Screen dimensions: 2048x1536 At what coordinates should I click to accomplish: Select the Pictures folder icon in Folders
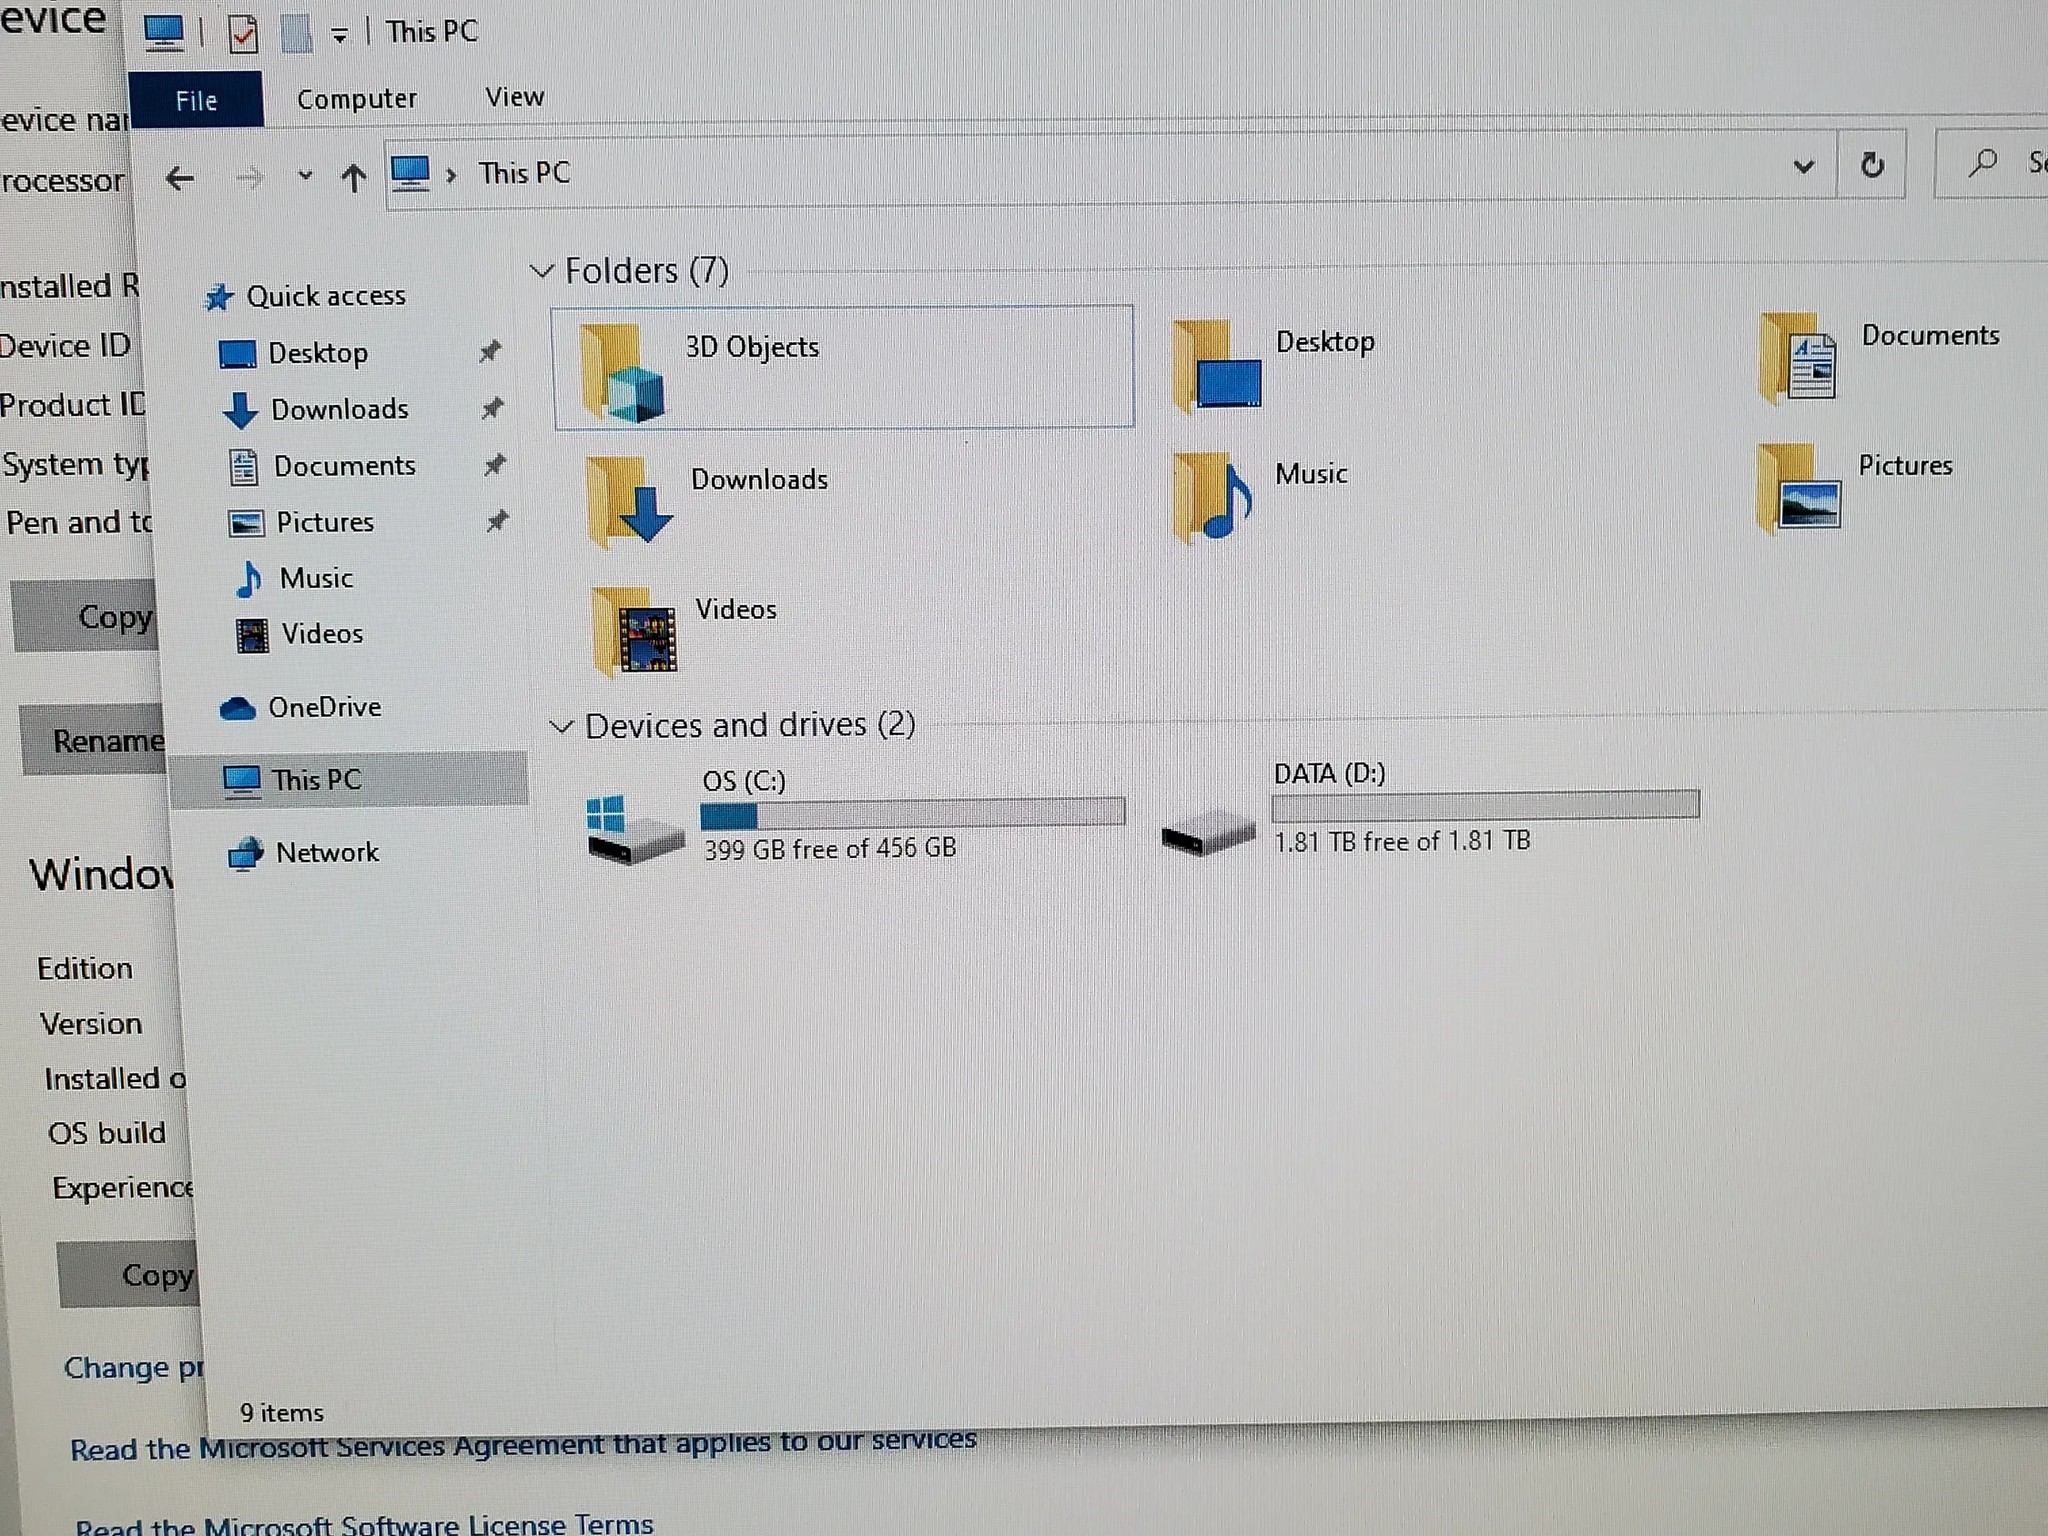pyautogui.click(x=1798, y=488)
